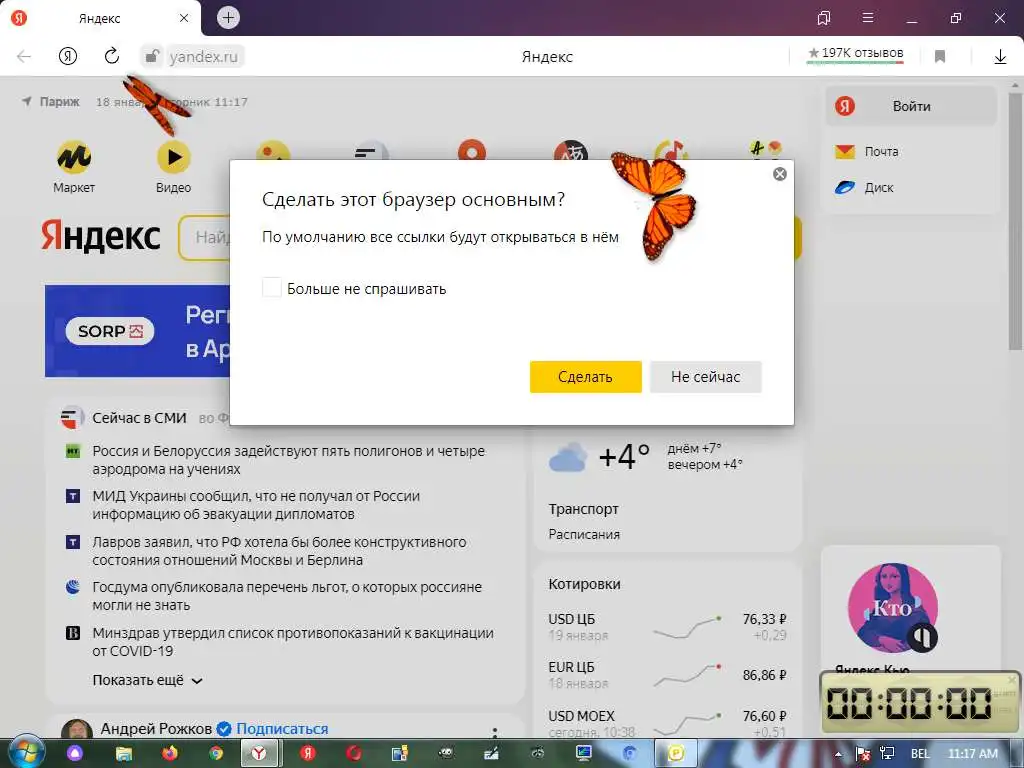Open the USD ЦБ exchange rate row

[667, 626]
